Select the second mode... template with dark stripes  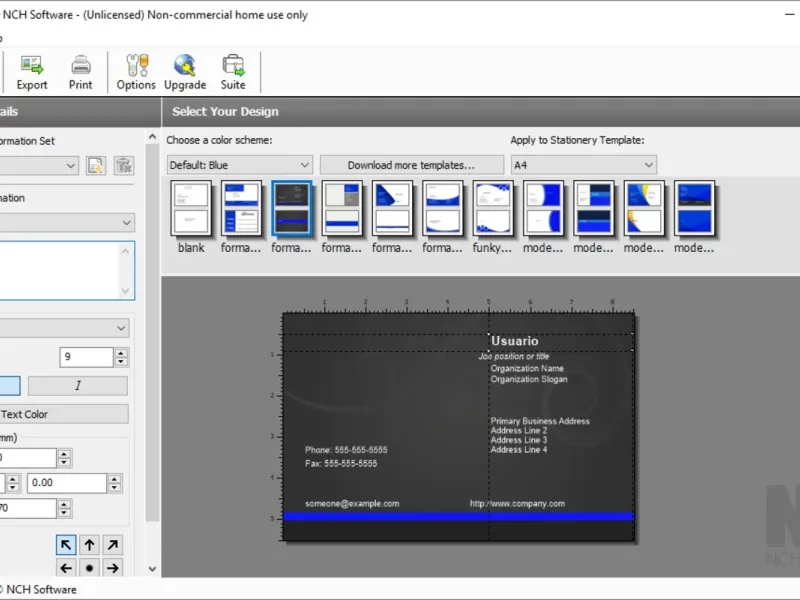pyautogui.click(x=593, y=208)
